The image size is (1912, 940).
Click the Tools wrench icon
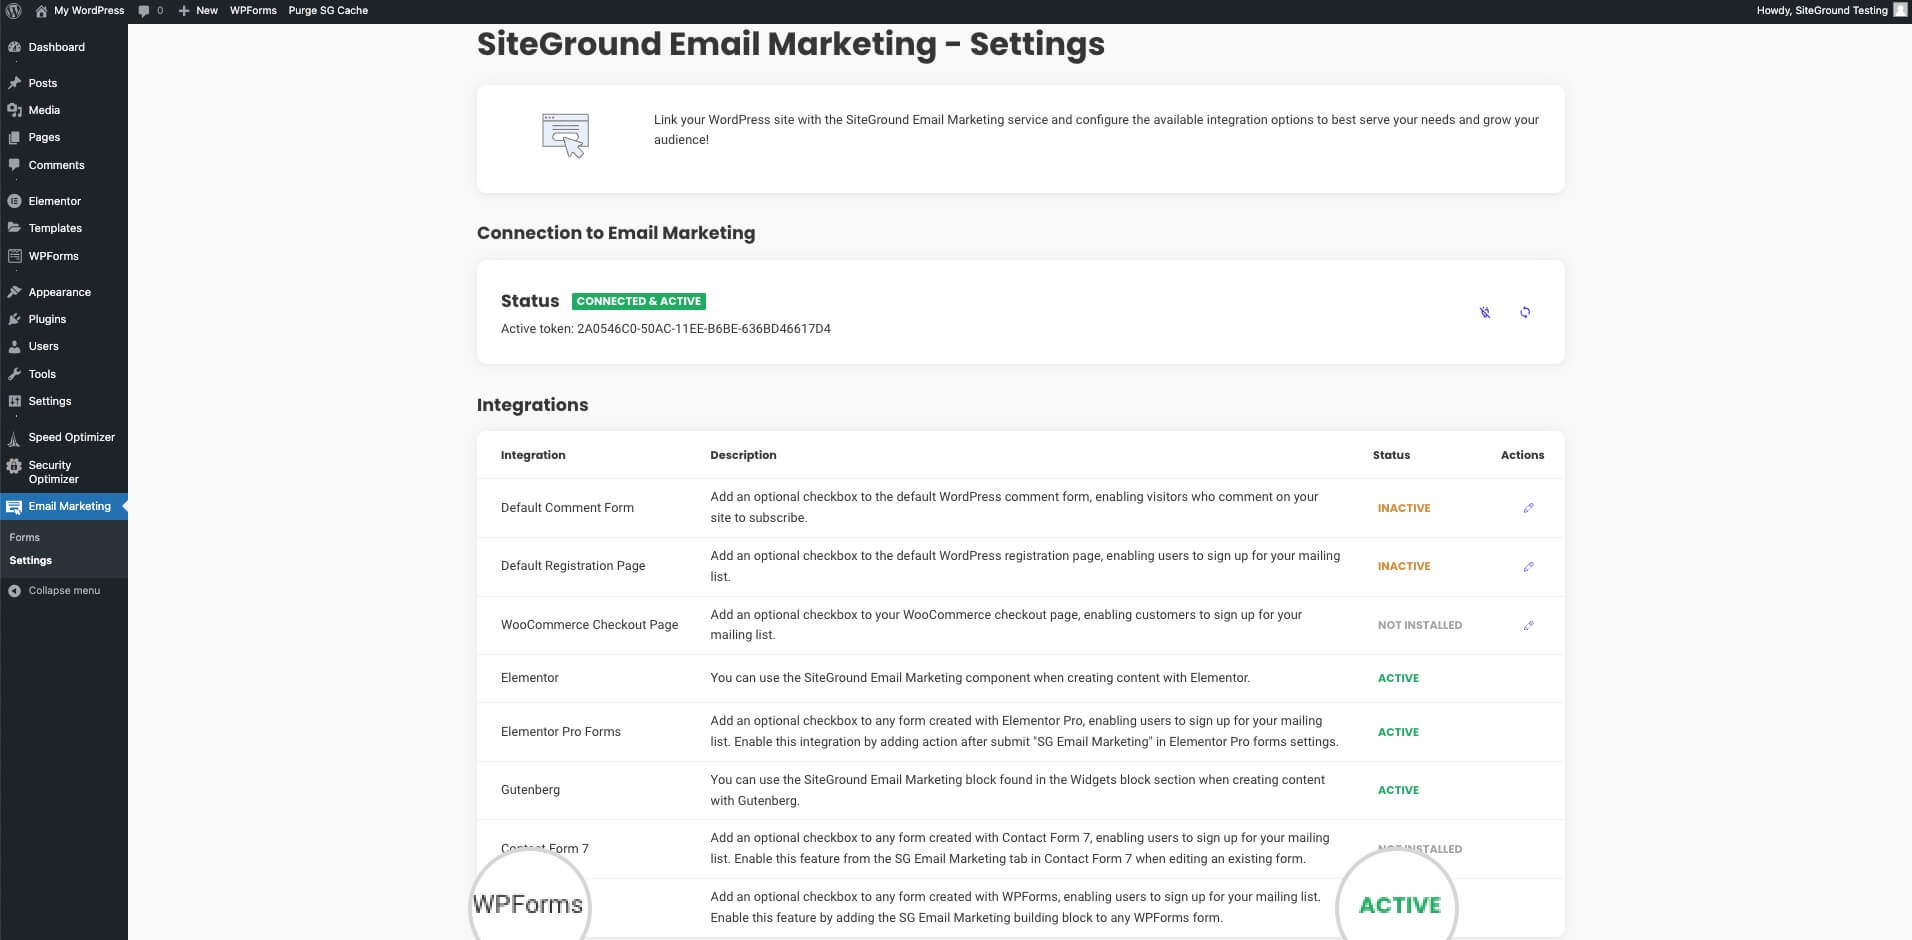coord(14,374)
